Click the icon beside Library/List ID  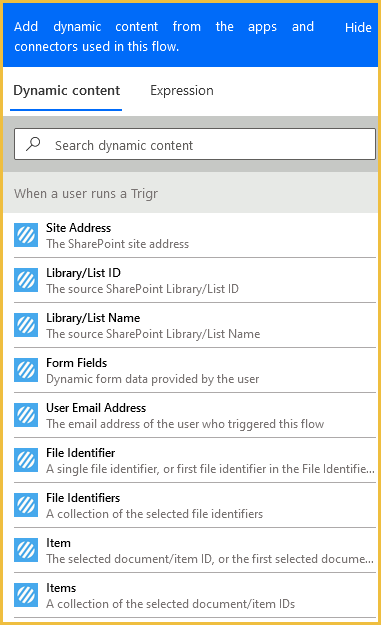point(26,280)
